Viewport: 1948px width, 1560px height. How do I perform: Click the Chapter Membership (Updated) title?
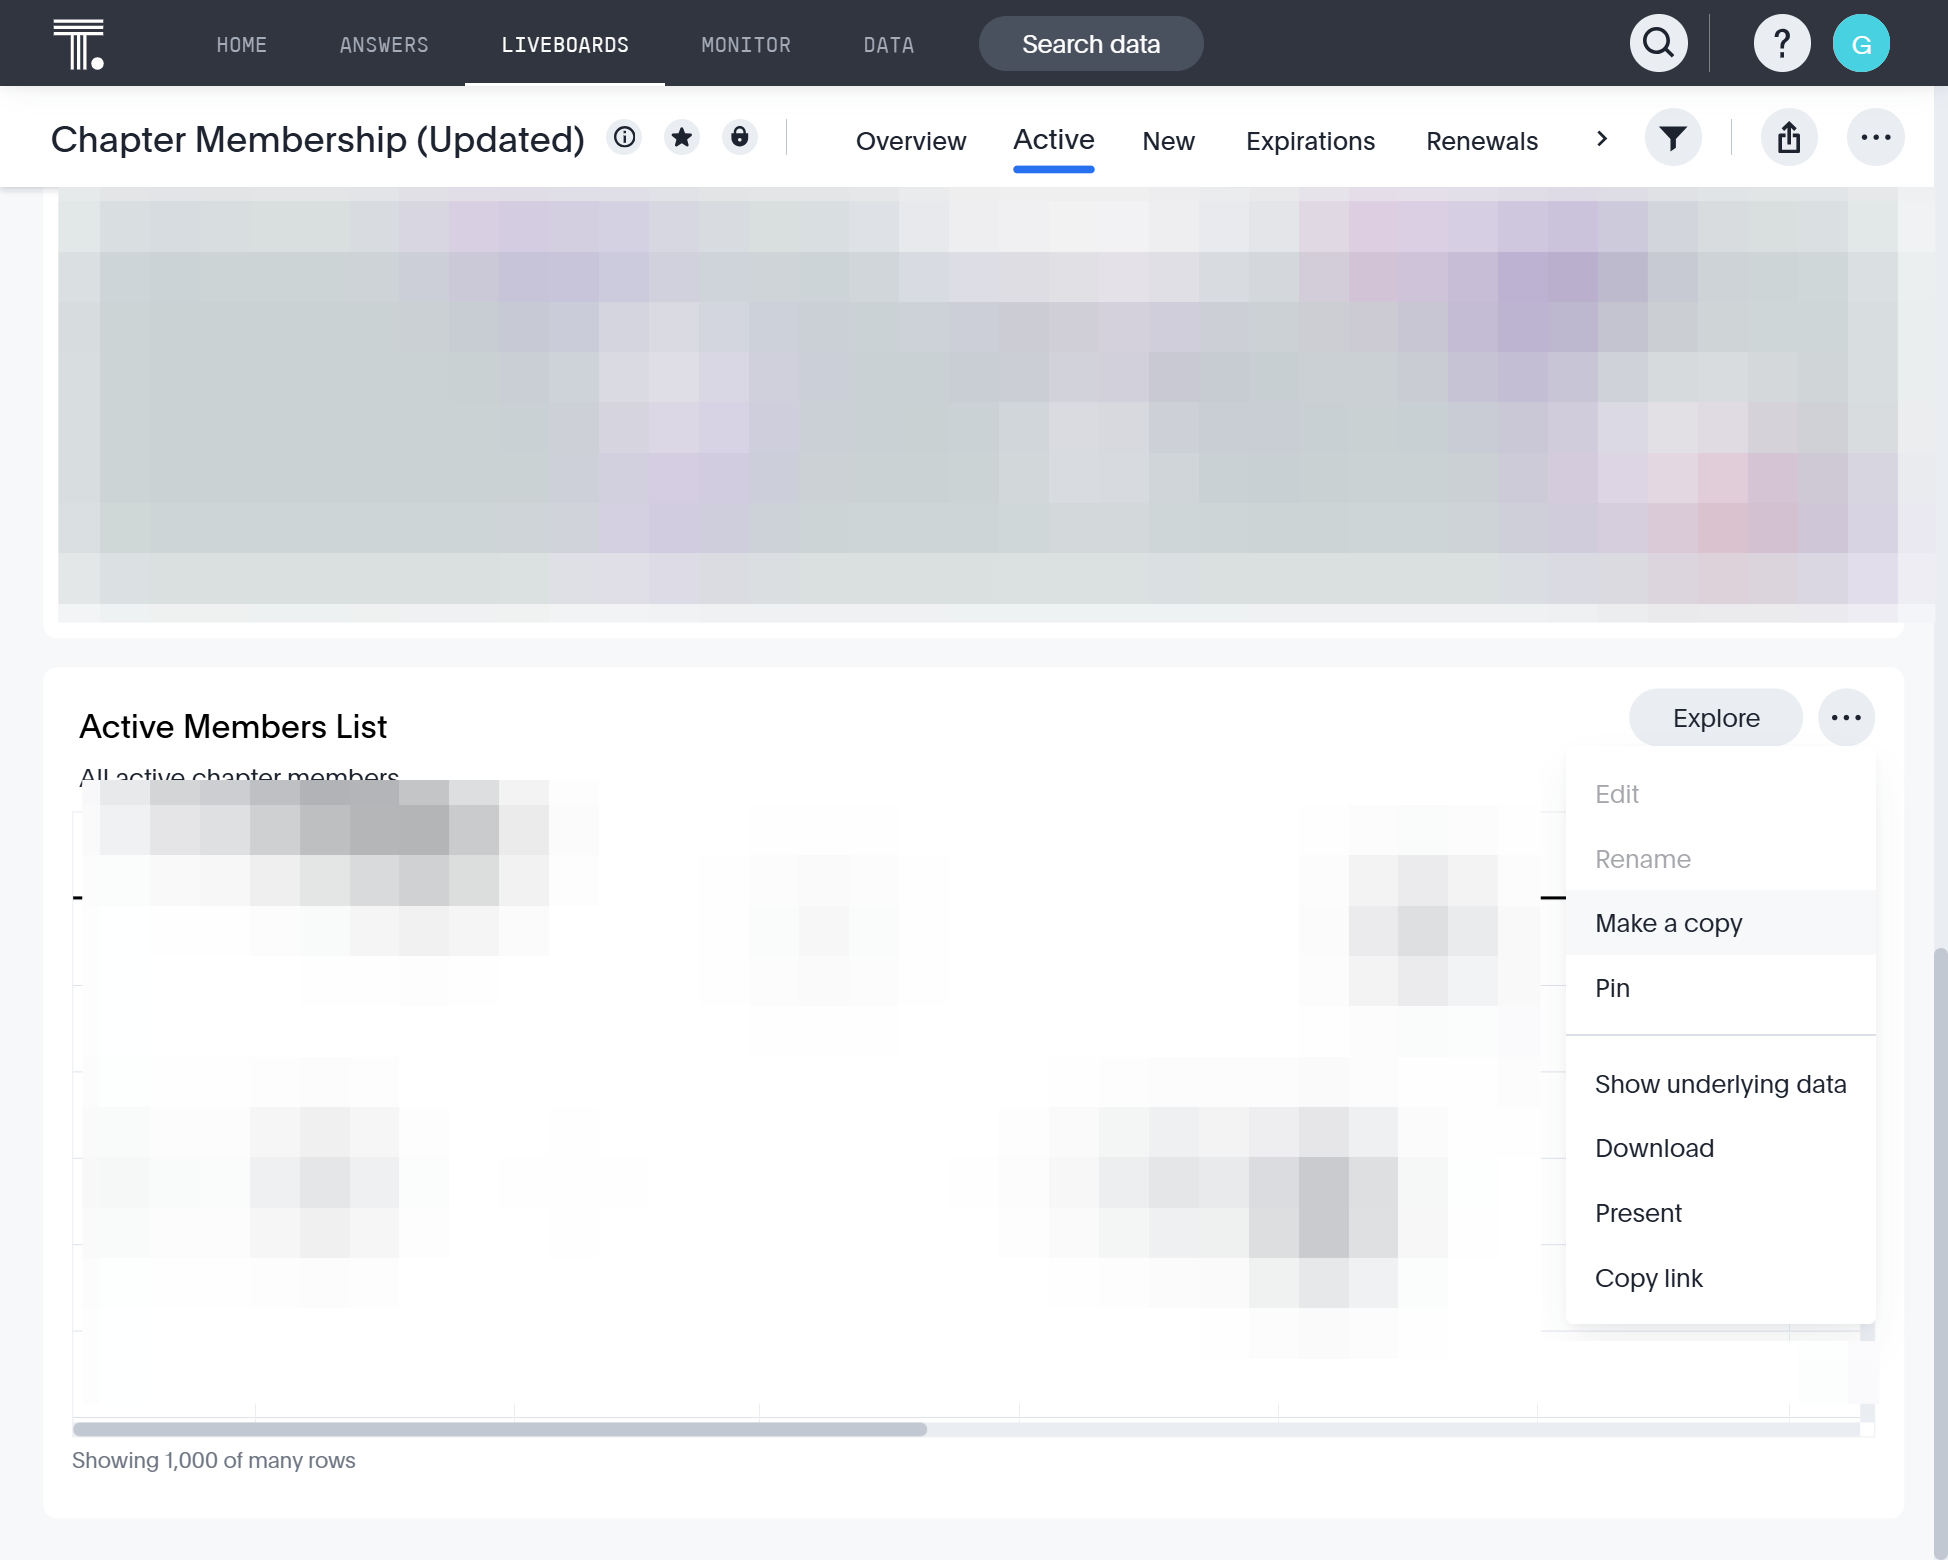pos(318,139)
